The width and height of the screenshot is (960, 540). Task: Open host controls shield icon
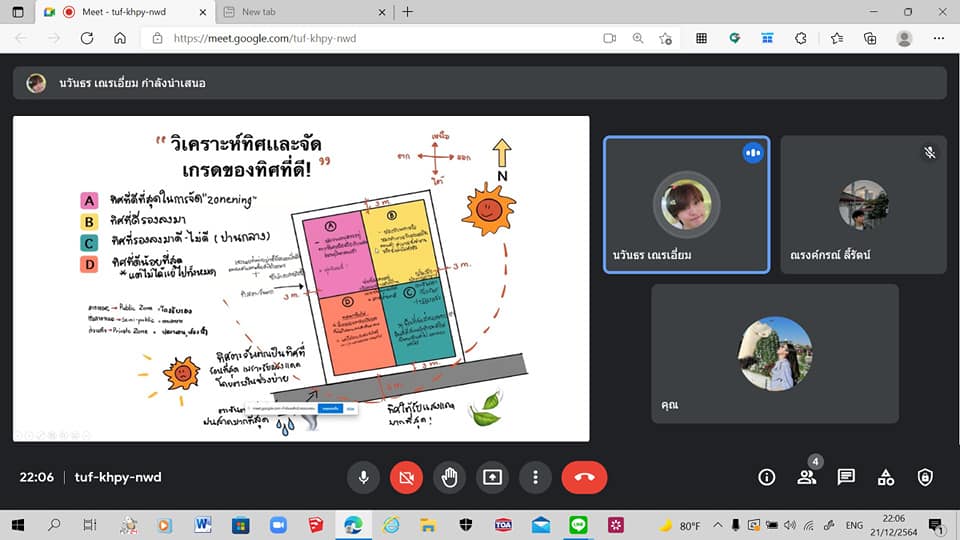click(x=925, y=477)
